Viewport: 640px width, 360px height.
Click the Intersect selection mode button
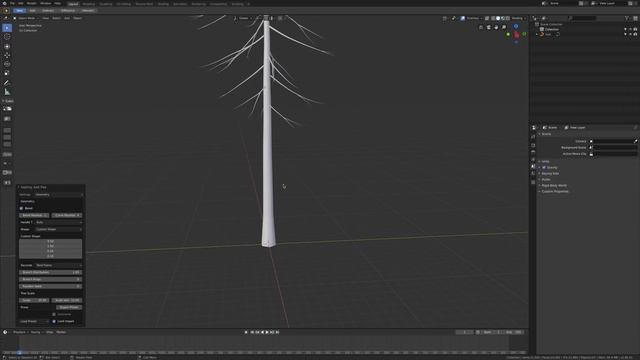point(88,11)
